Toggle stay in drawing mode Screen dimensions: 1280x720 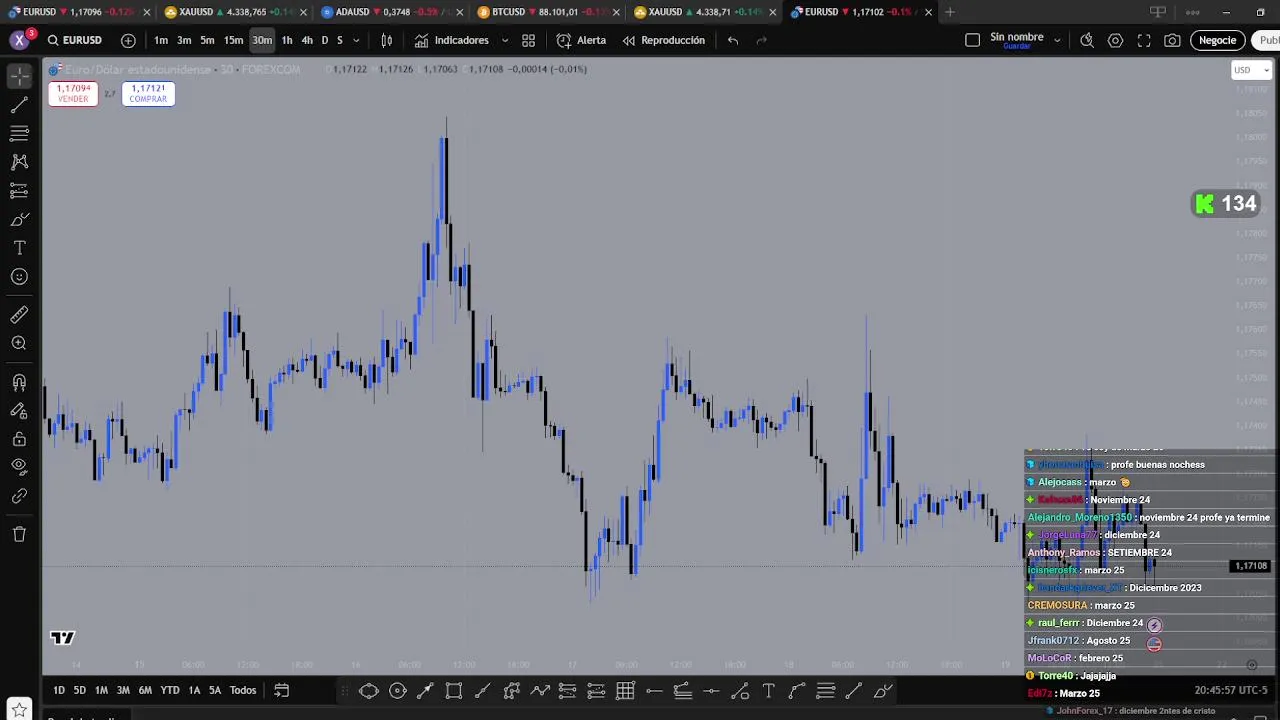coord(19,410)
